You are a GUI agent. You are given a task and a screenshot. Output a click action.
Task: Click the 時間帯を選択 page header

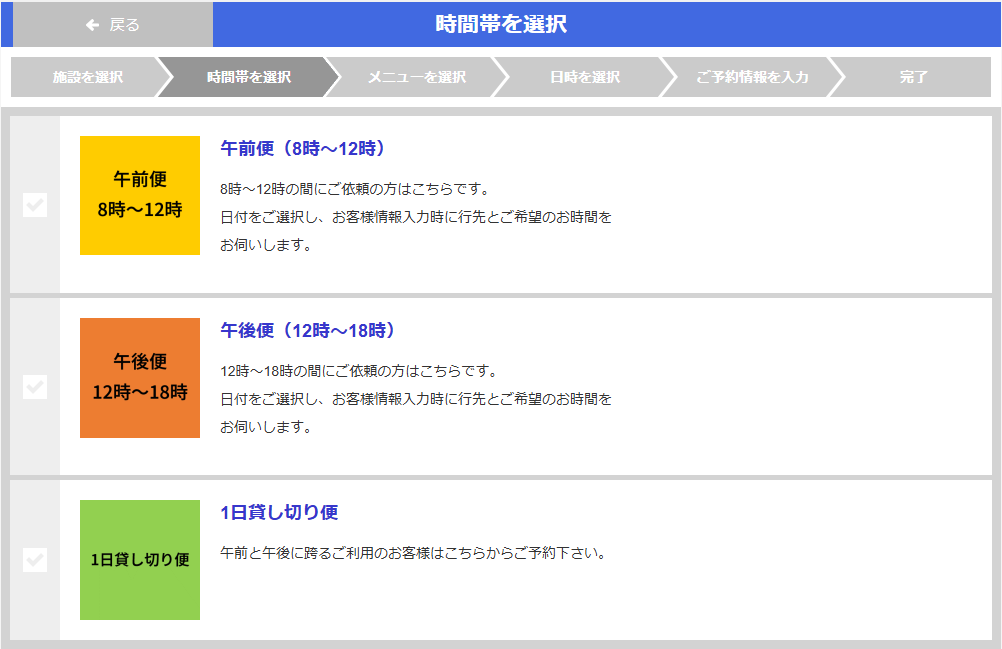[501, 24]
